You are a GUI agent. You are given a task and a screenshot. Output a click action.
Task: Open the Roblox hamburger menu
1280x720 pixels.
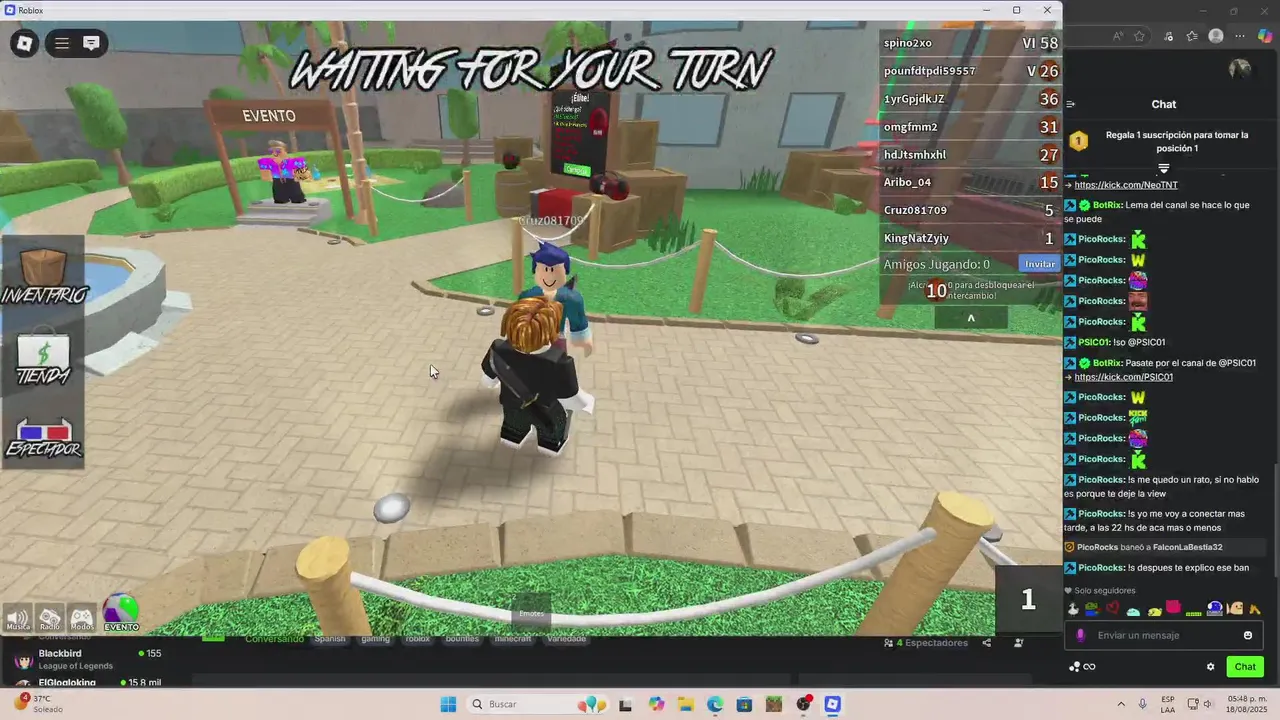pos(62,43)
